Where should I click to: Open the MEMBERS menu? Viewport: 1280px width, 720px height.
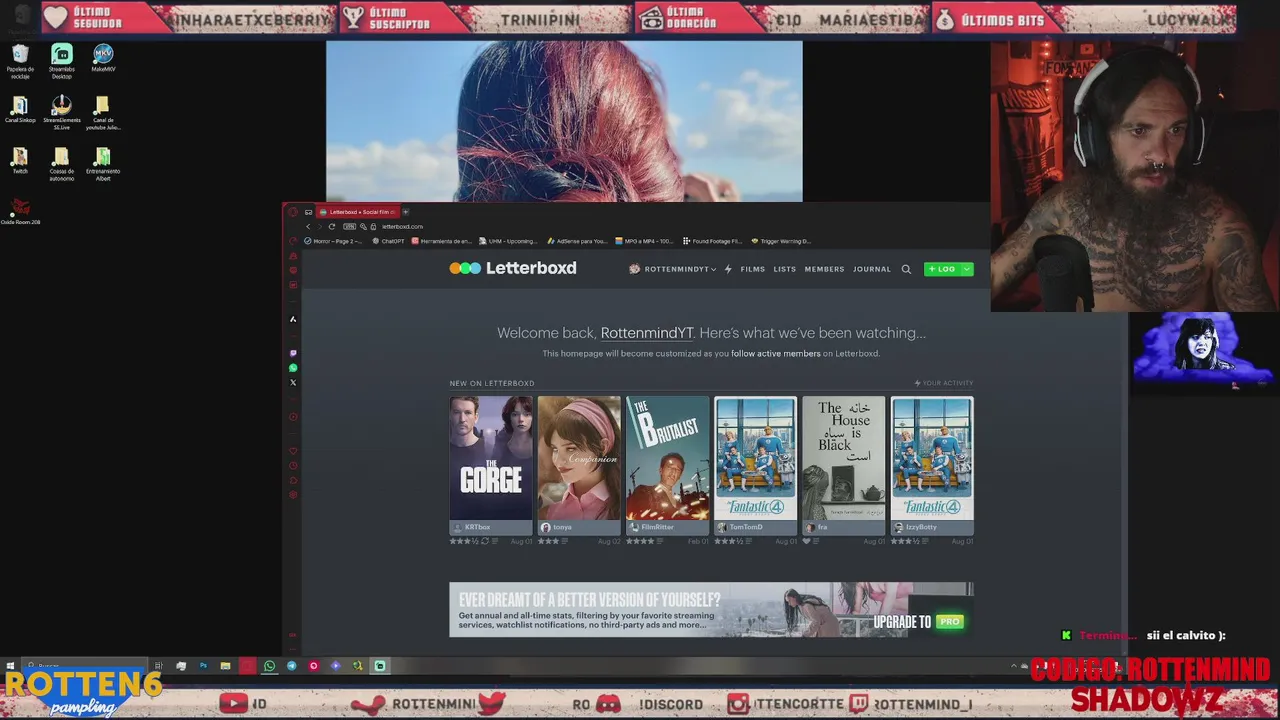[825, 269]
